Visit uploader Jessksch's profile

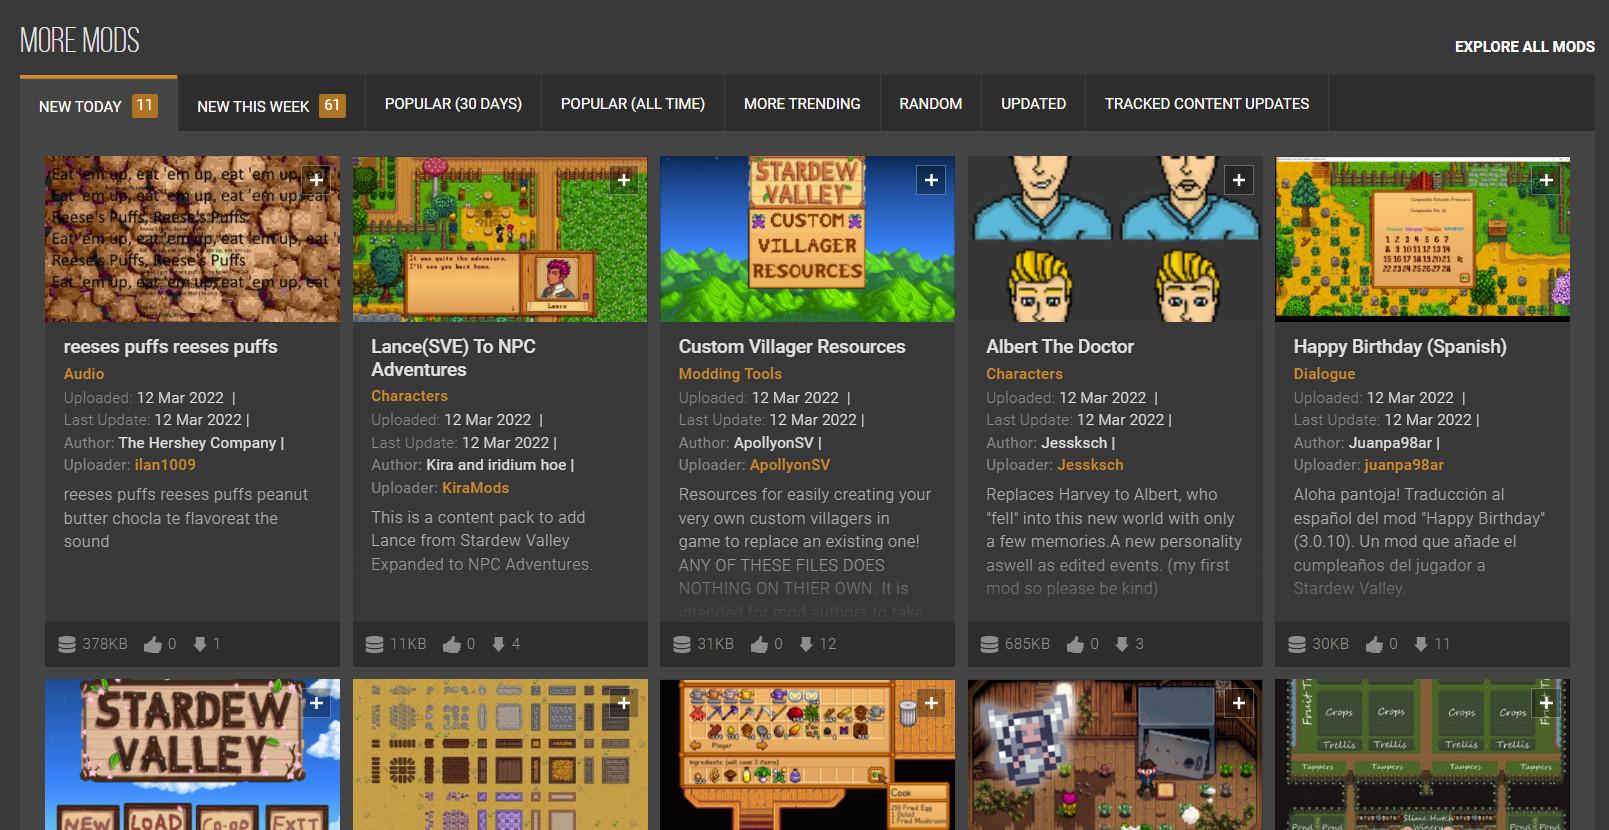pos(1090,465)
